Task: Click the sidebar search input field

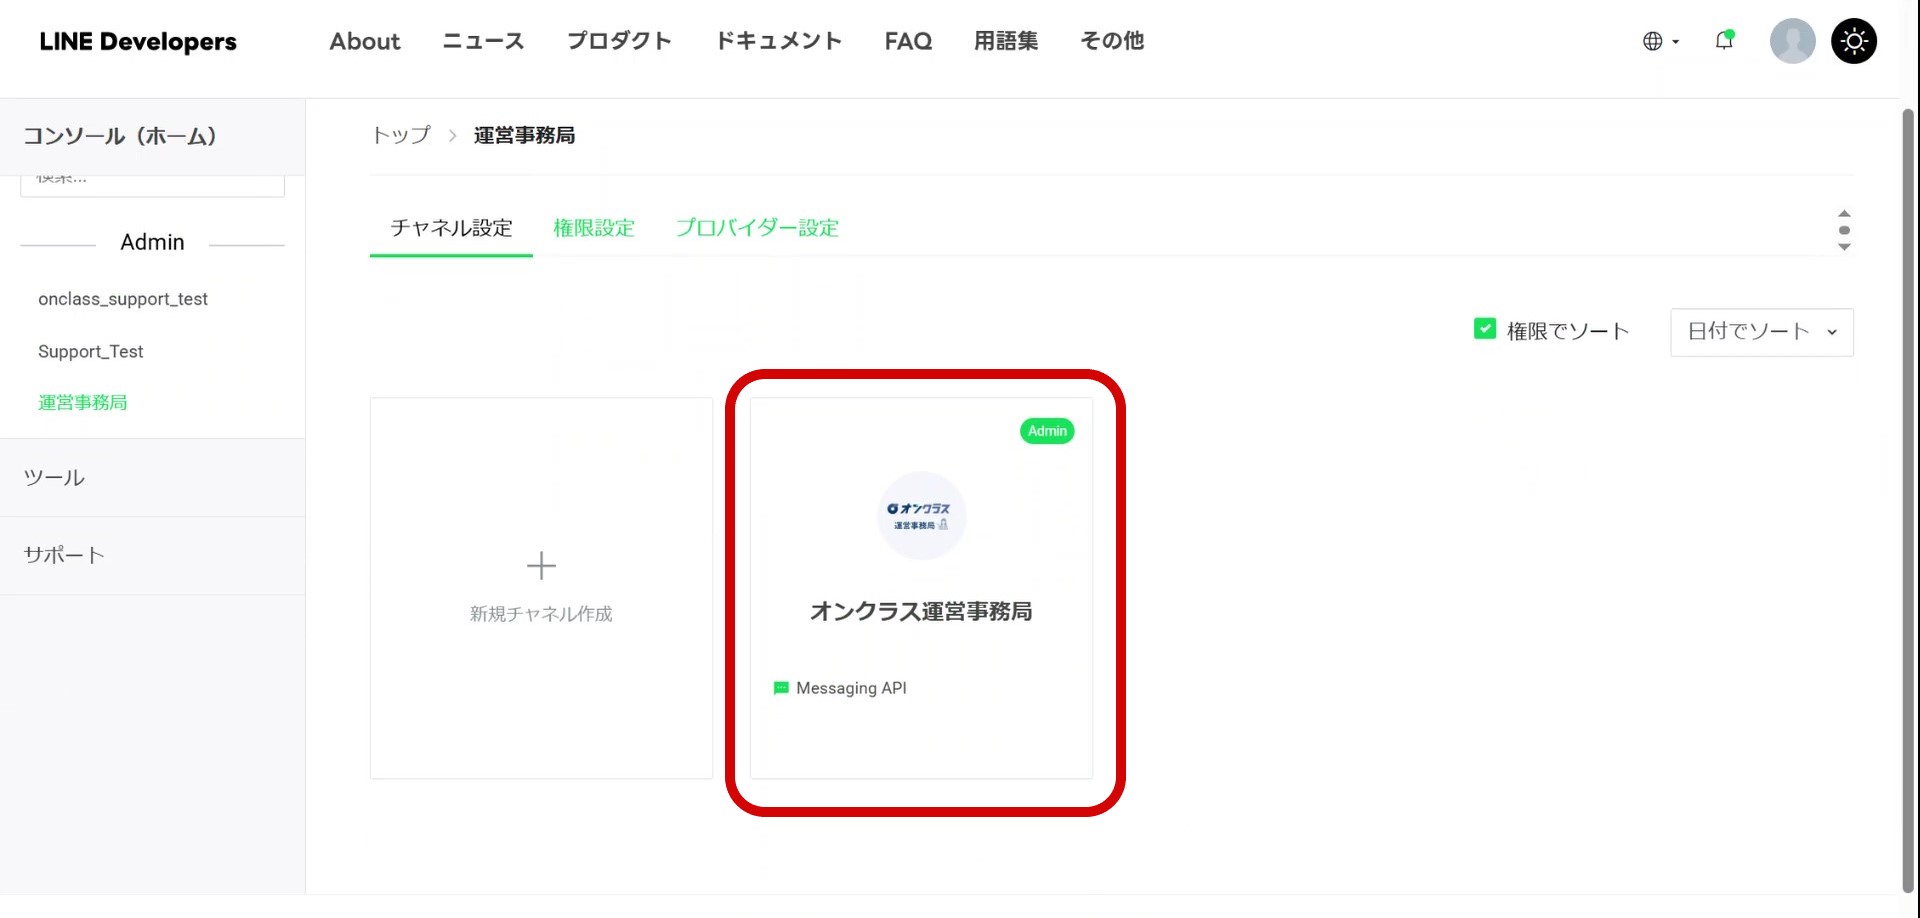Action: pyautogui.click(x=152, y=184)
